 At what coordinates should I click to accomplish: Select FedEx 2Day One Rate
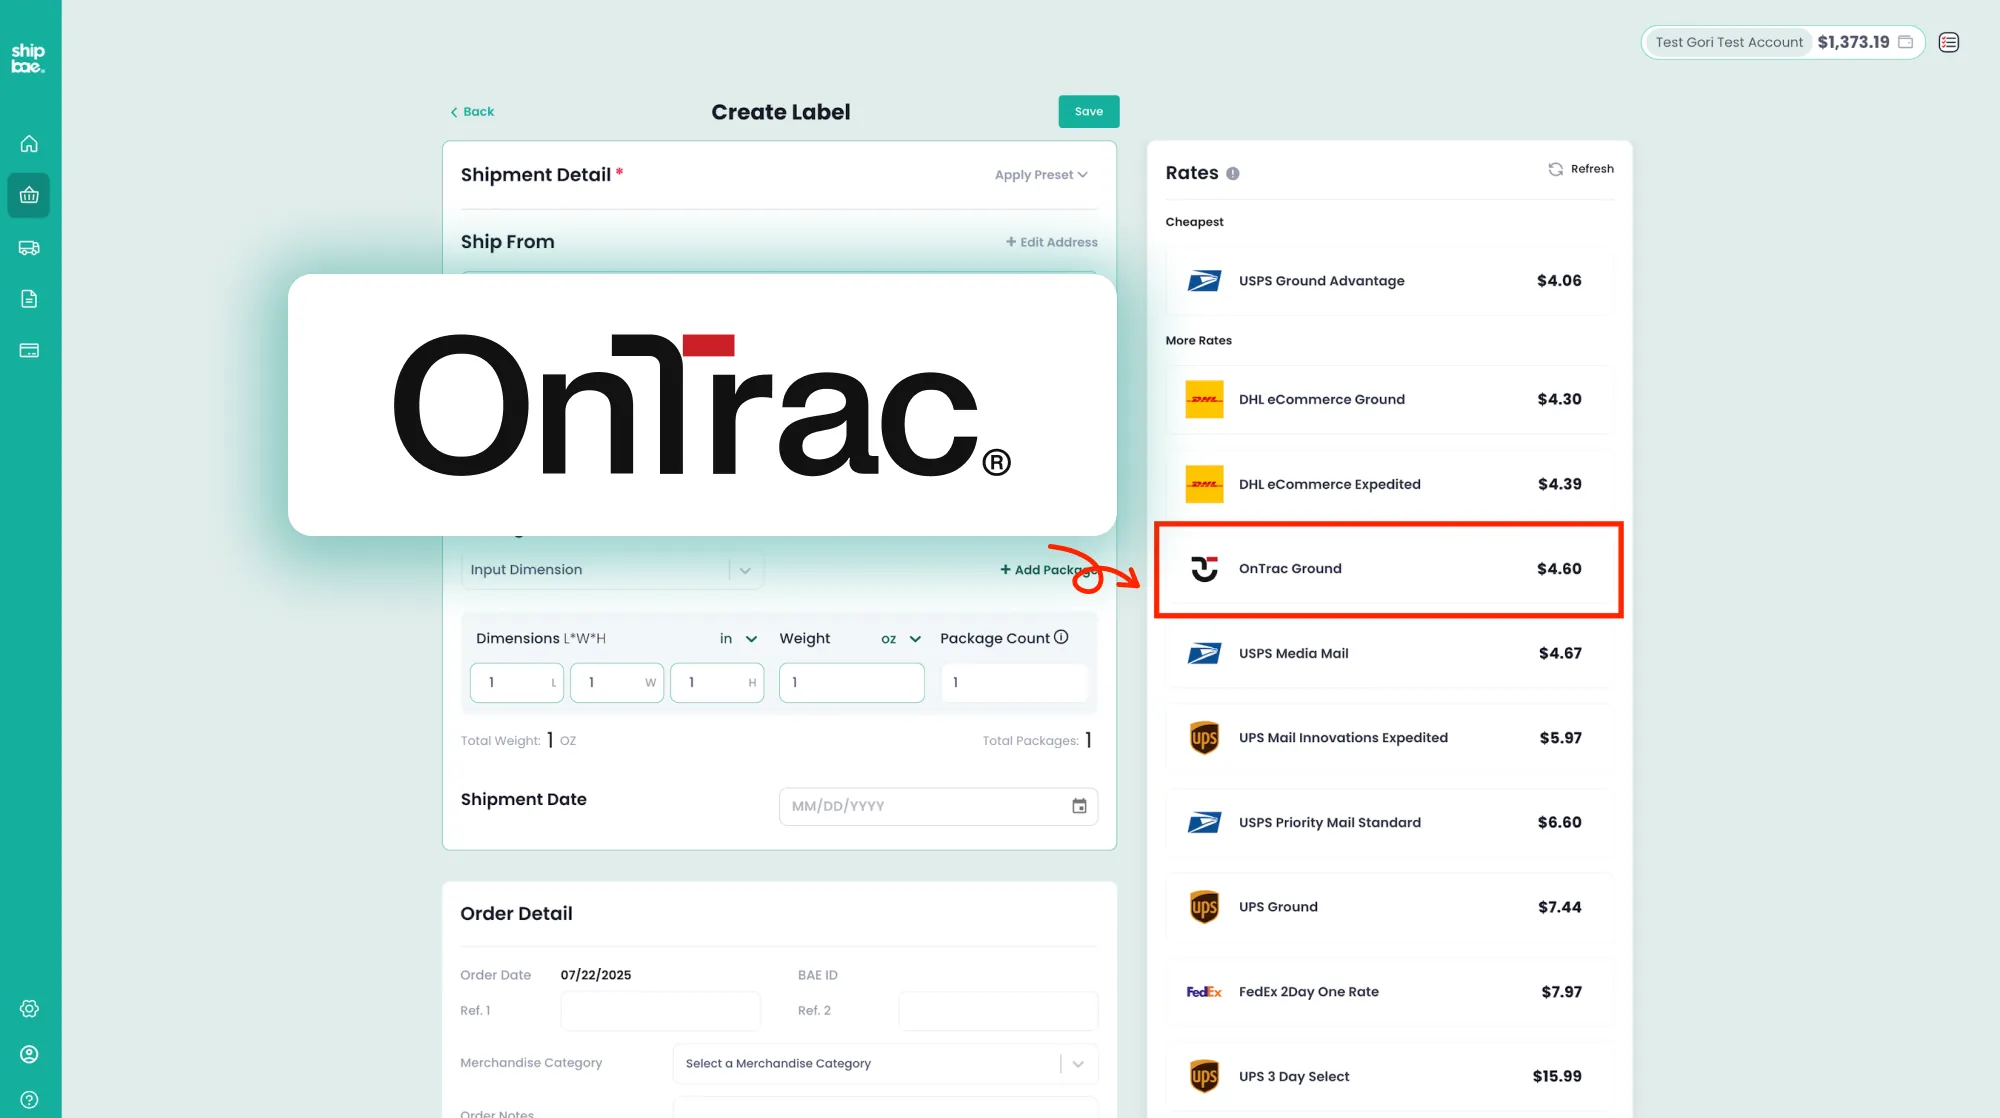pyautogui.click(x=1389, y=992)
